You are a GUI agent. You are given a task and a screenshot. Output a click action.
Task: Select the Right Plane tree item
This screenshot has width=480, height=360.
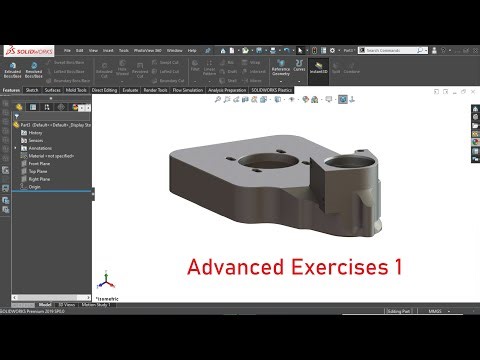pyautogui.click(x=36, y=179)
